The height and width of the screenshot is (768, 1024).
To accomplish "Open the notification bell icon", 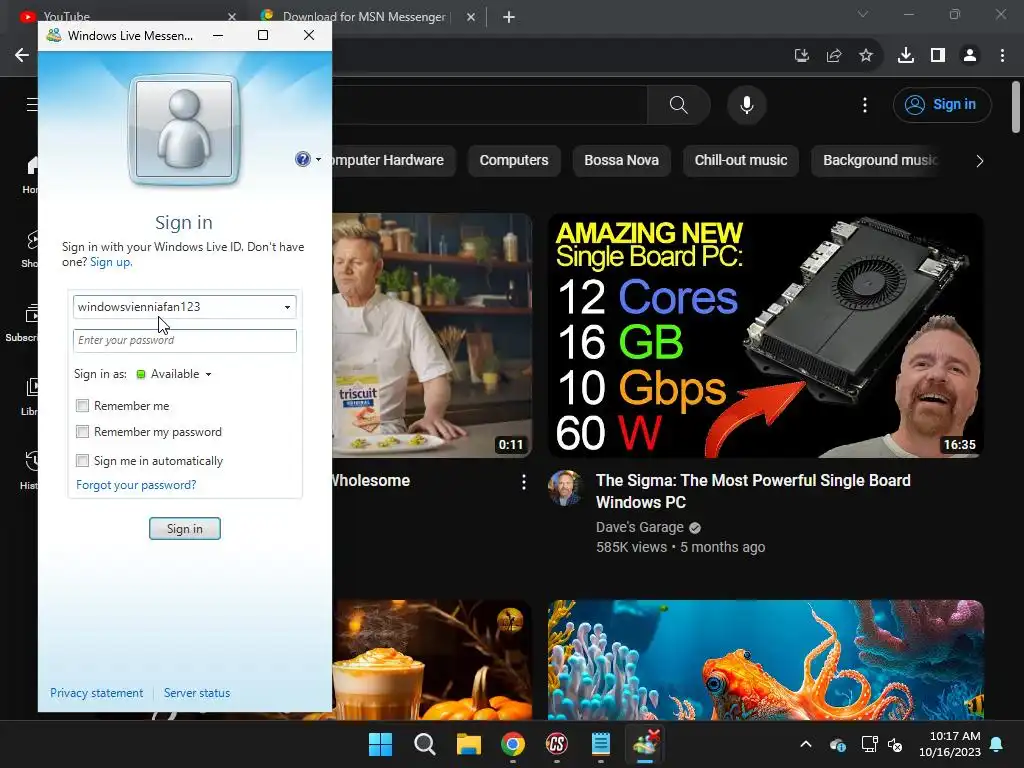I will pos(997,744).
